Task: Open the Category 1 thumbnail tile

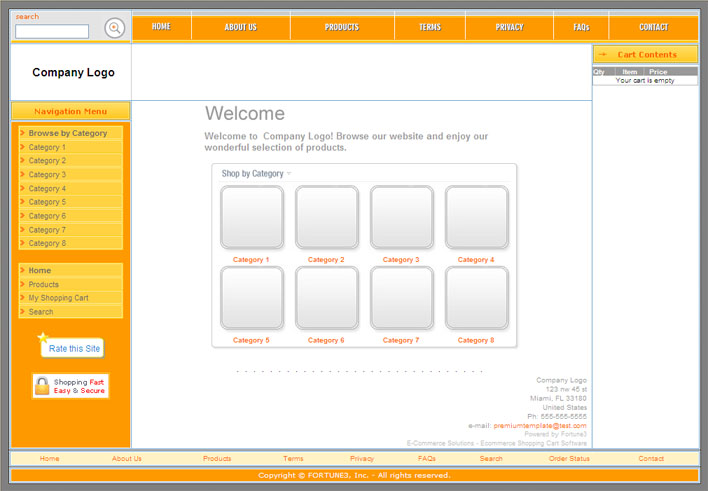Action: (251, 217)
